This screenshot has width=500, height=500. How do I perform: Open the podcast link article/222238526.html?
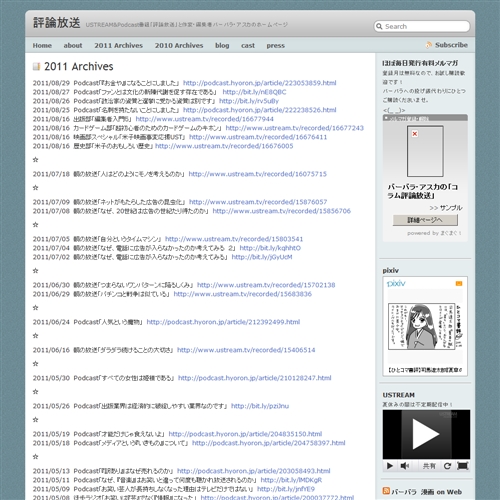pyautogui.click(x=260, y=110)
